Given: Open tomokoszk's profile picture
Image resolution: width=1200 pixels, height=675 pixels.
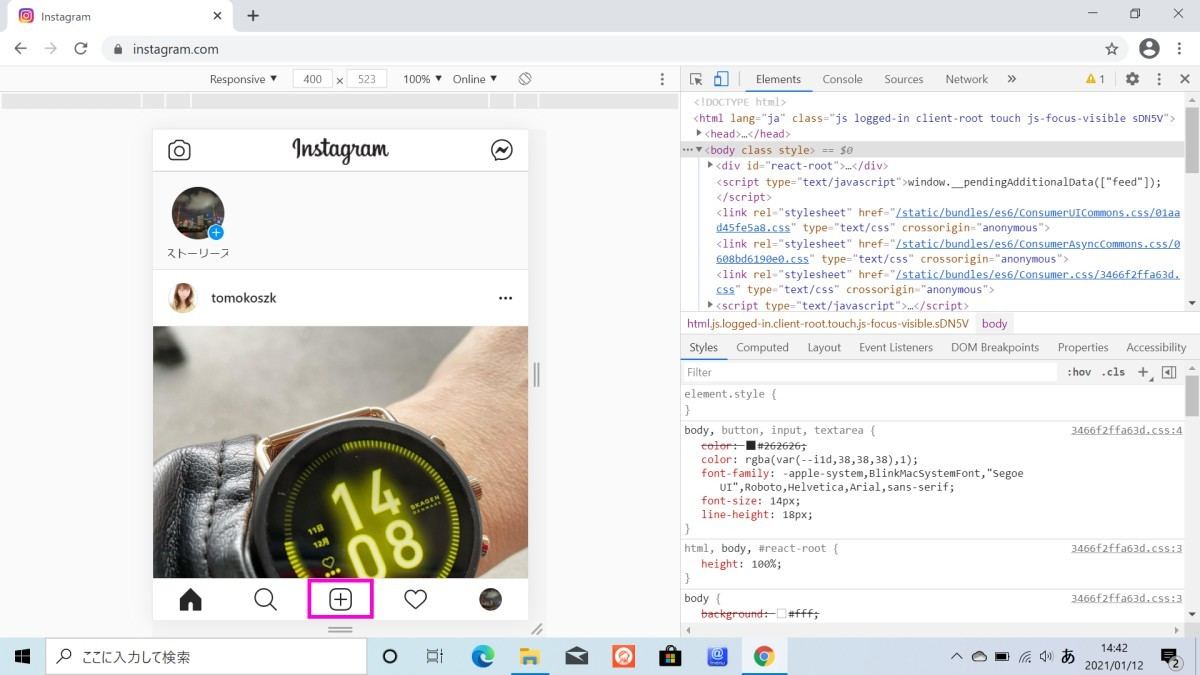Looking at the screenshot, I should coord(183,298).
